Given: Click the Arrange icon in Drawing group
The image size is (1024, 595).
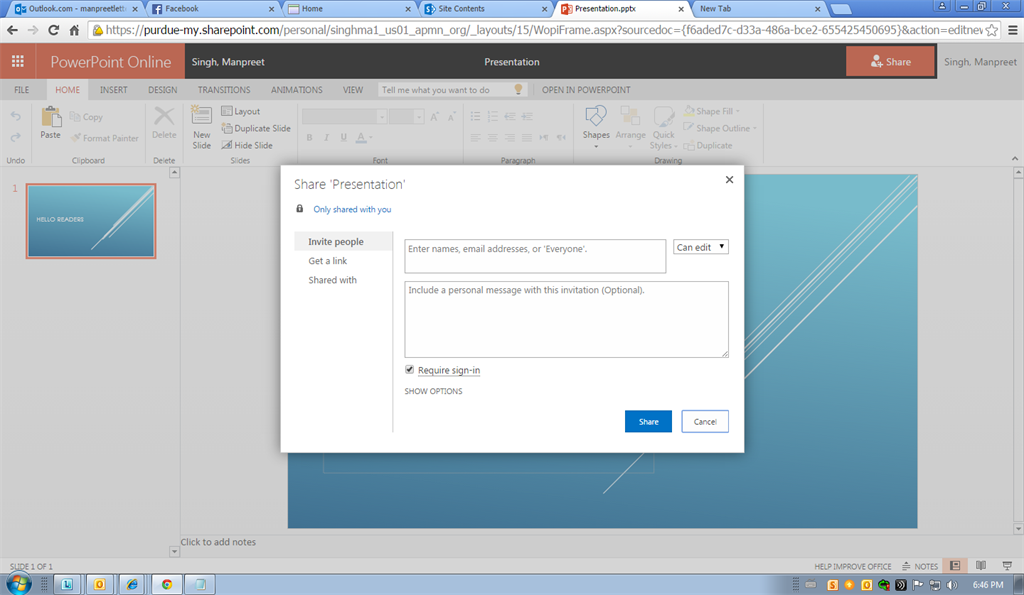Looking at the screenshot, I should click(x=630, y=117).
